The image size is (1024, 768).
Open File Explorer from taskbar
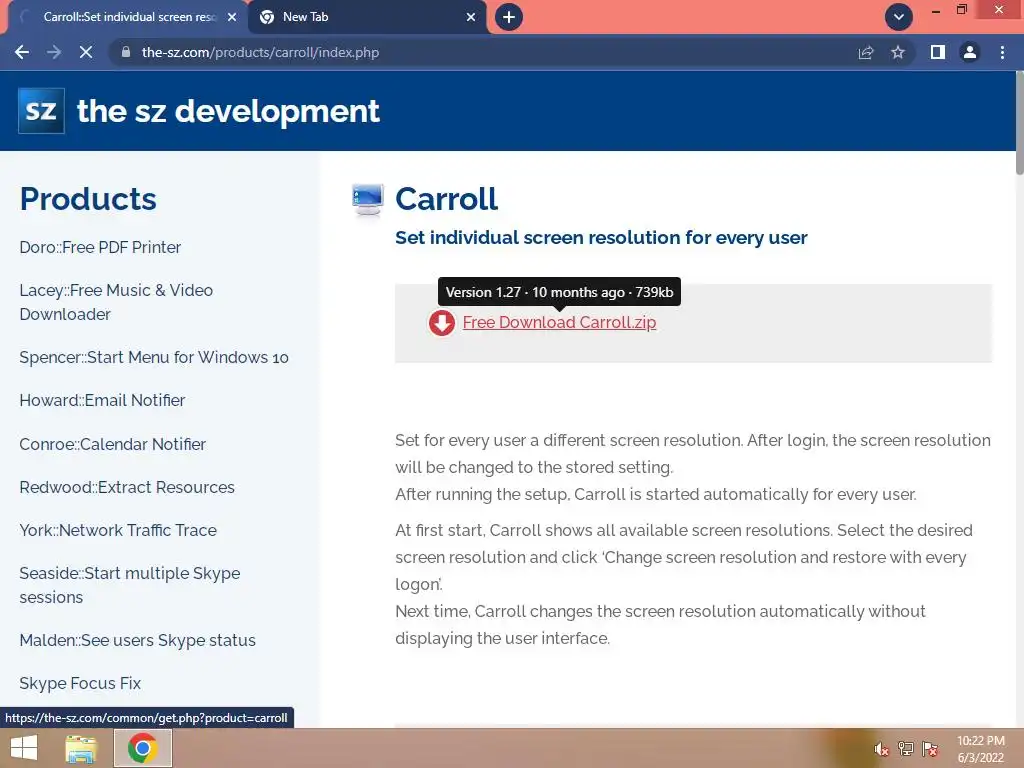81,748
